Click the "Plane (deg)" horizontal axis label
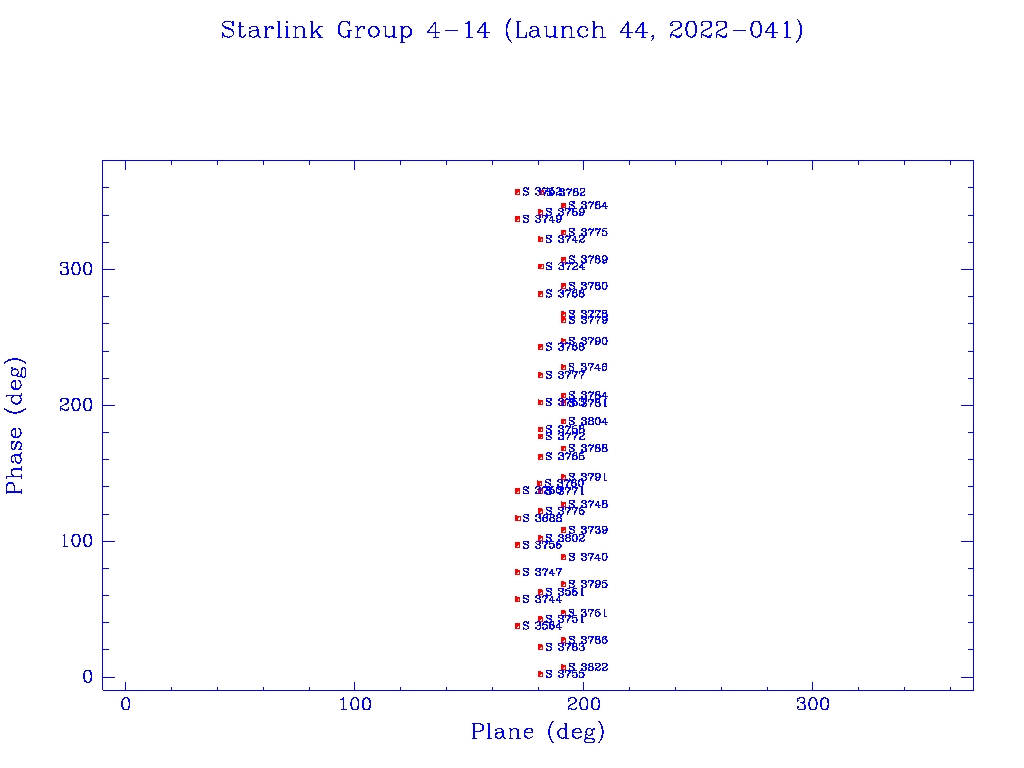This screenshot has width=1024, height=768. (x=538, y=731)
